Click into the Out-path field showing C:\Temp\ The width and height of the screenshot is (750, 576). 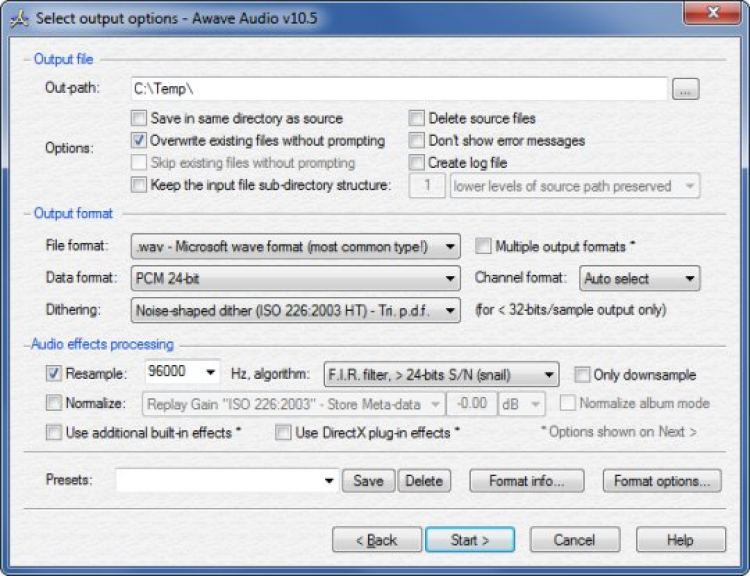point(399,89)
